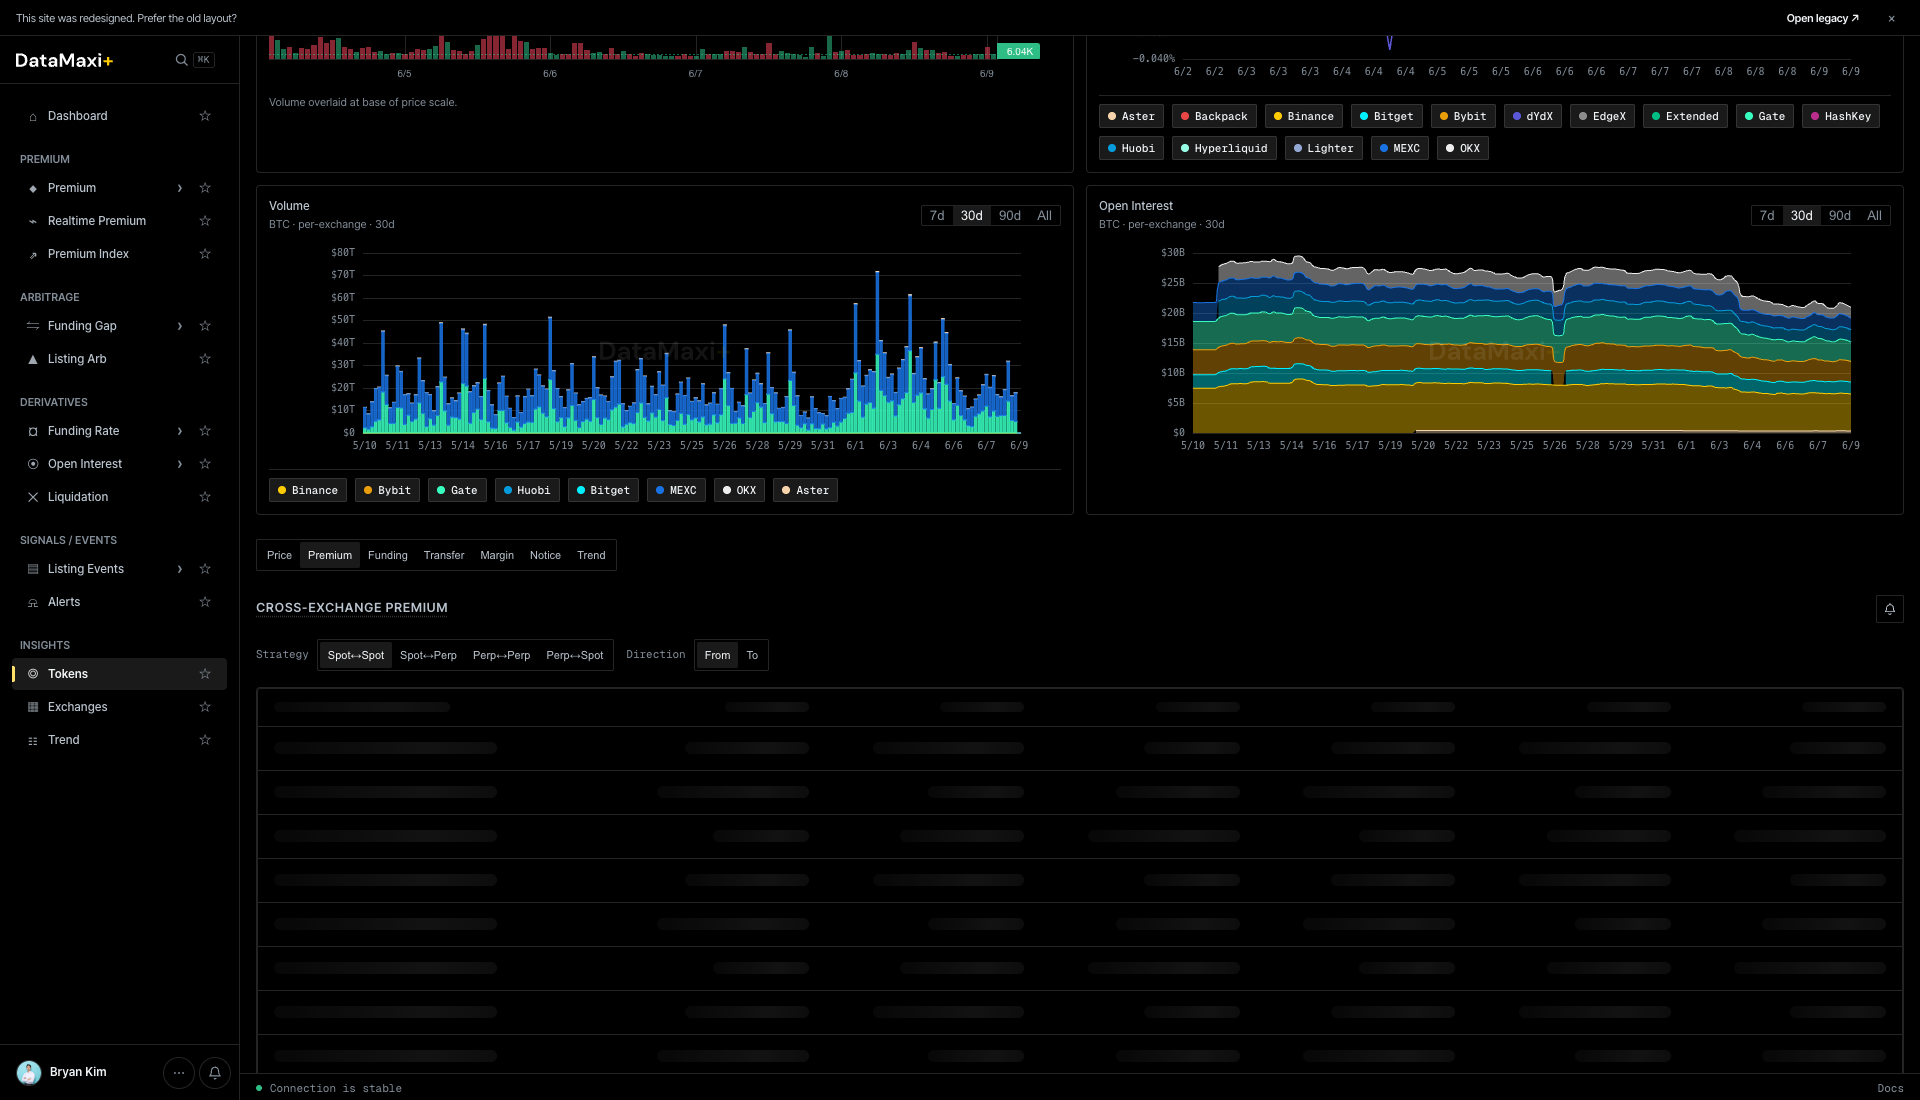1920x1100 pixels.
Task: Toggle MEXC series in Volume chart
Action: (676, 490)
